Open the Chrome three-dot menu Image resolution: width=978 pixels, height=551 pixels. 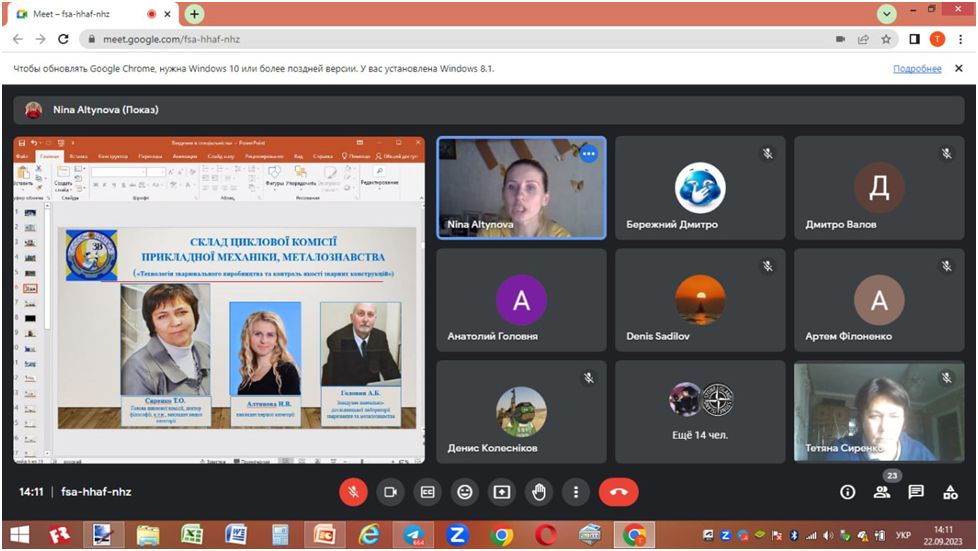click(x=961, y=39)
